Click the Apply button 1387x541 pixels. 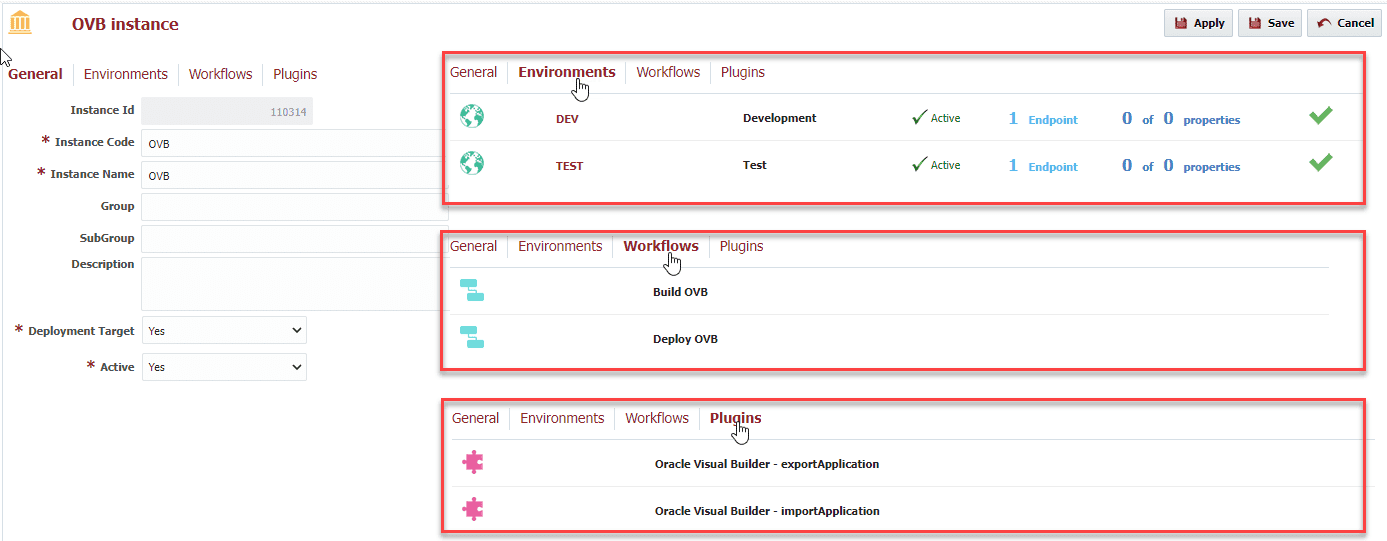point(1198,23)
